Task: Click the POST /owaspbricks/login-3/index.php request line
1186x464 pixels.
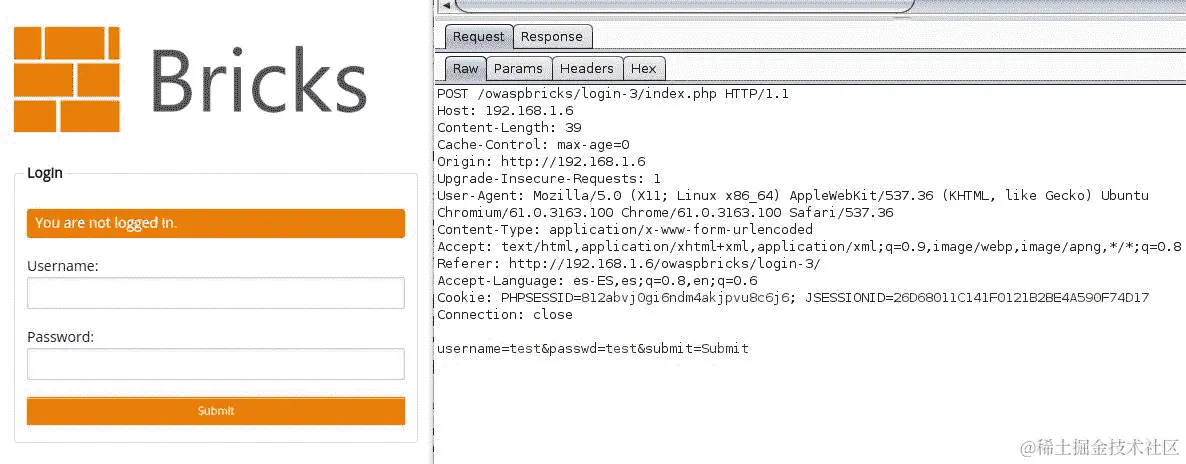Action: click(x=613, y=94)
